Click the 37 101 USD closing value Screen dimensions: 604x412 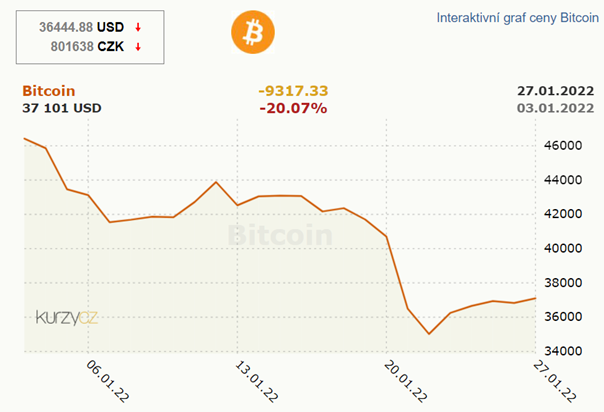pyautogui.click(x=62, y=108)
